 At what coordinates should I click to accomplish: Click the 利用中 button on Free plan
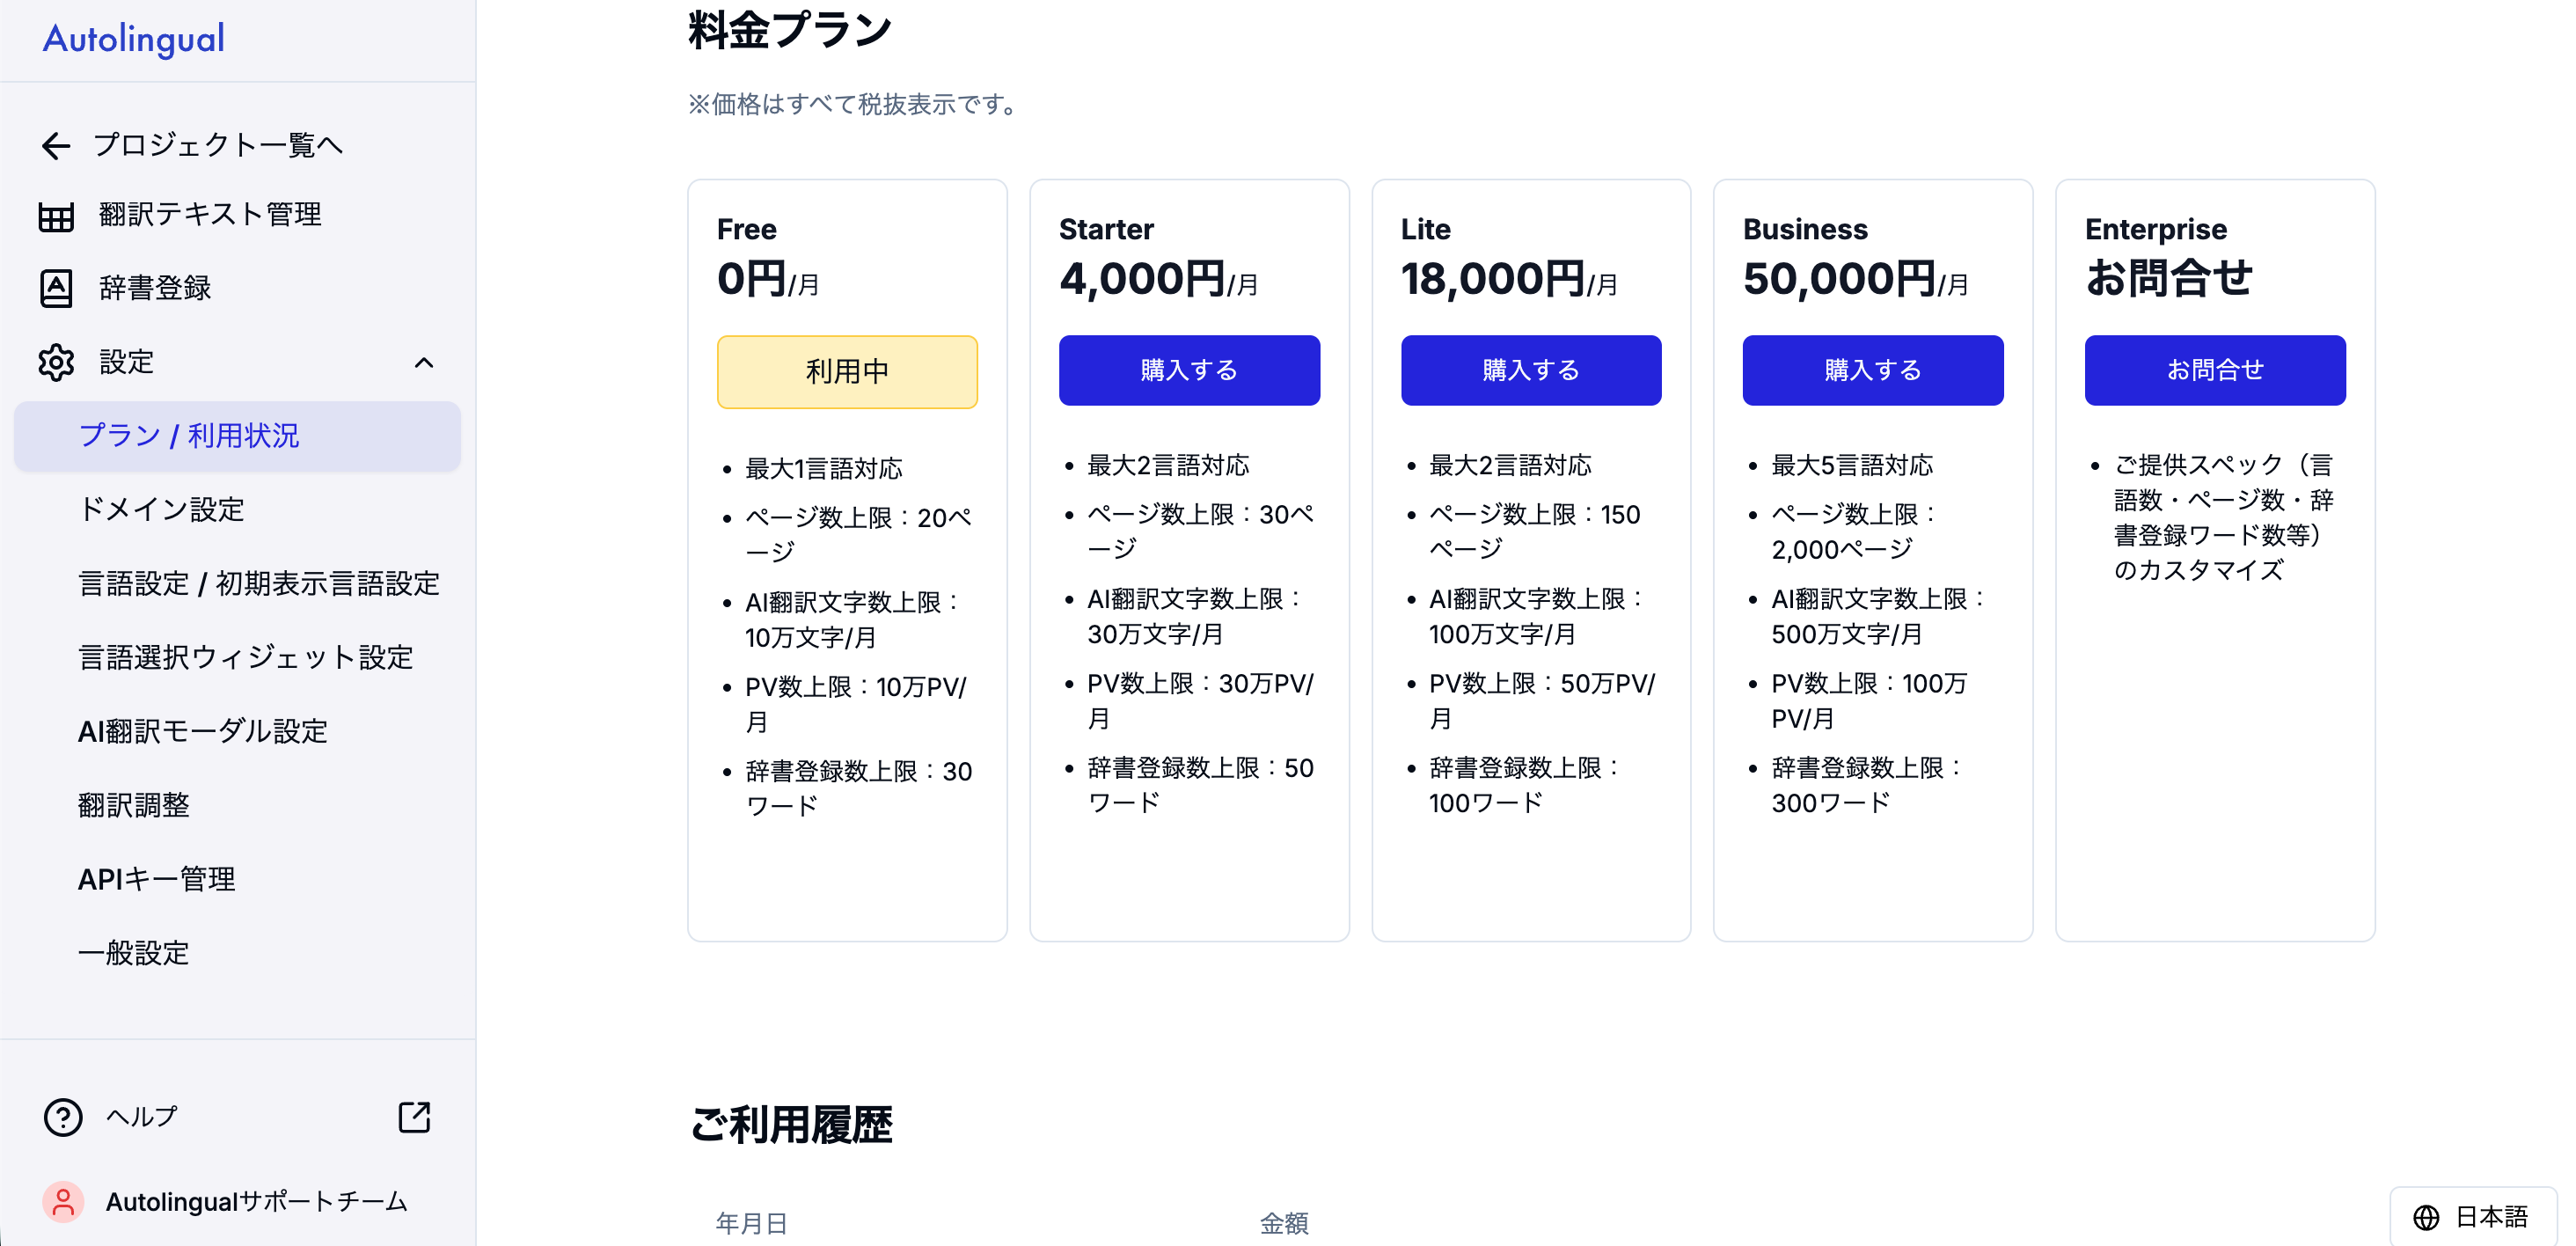click(x=847, y=371)
